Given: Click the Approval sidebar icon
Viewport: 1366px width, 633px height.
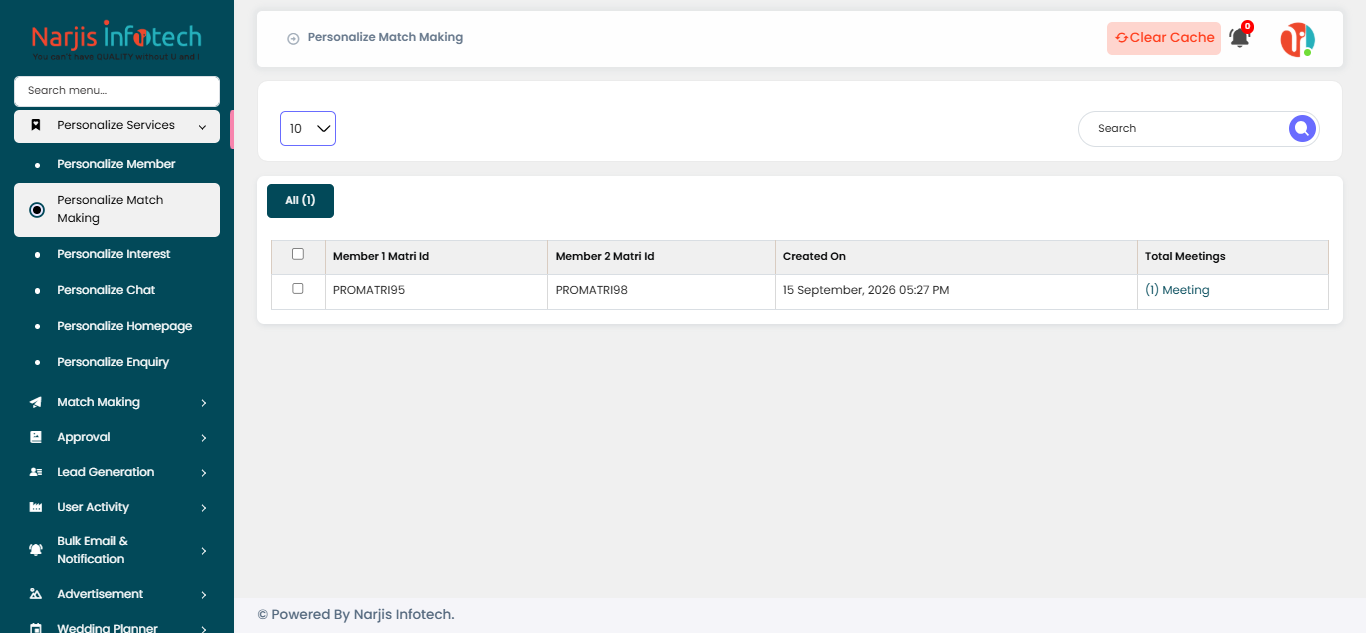Looking at the screenshot, I should click(x=36, y=437).
